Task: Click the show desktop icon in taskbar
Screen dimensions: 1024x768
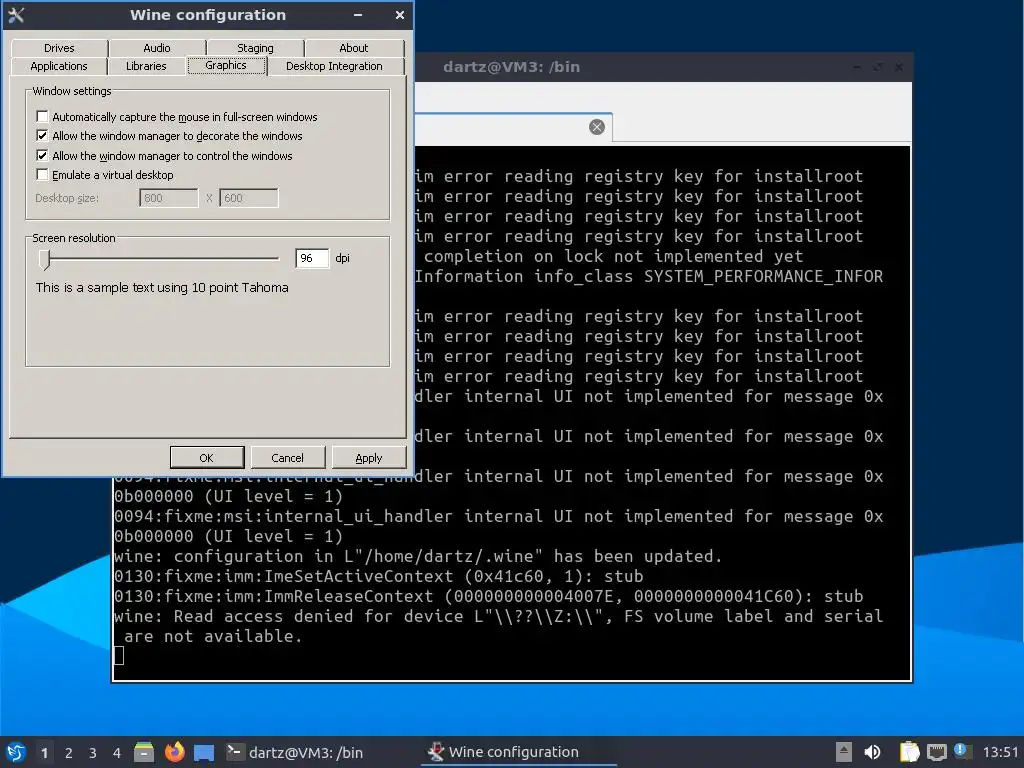Action: click(204, 752)
